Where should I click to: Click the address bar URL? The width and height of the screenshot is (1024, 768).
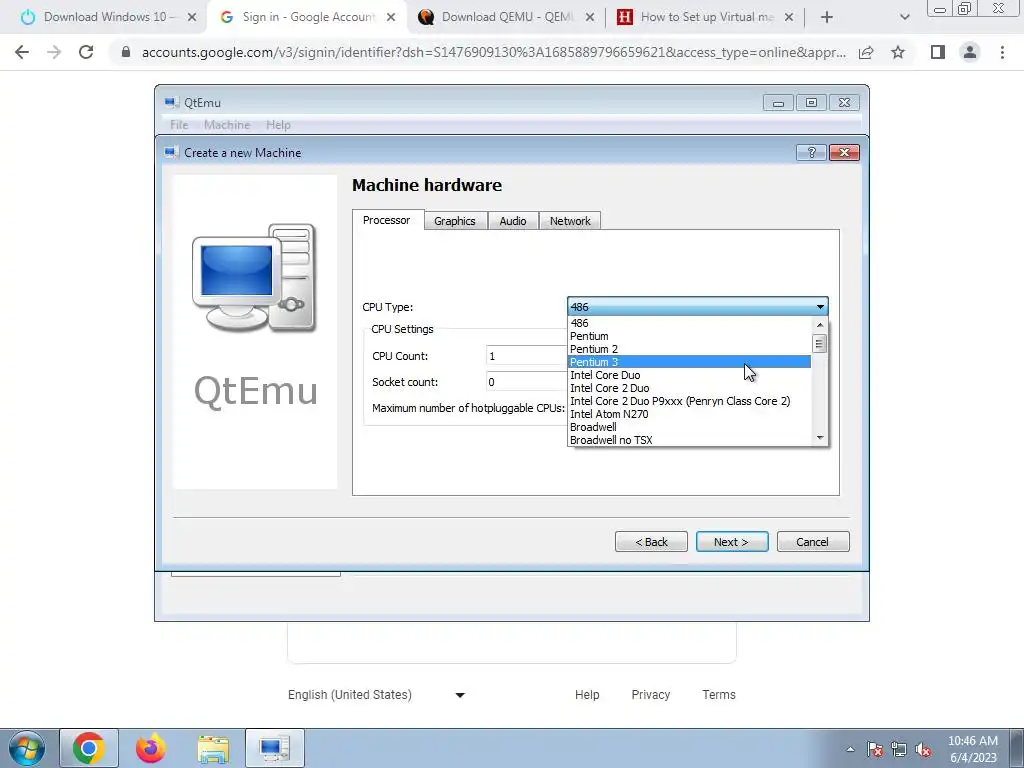(494, 52)
